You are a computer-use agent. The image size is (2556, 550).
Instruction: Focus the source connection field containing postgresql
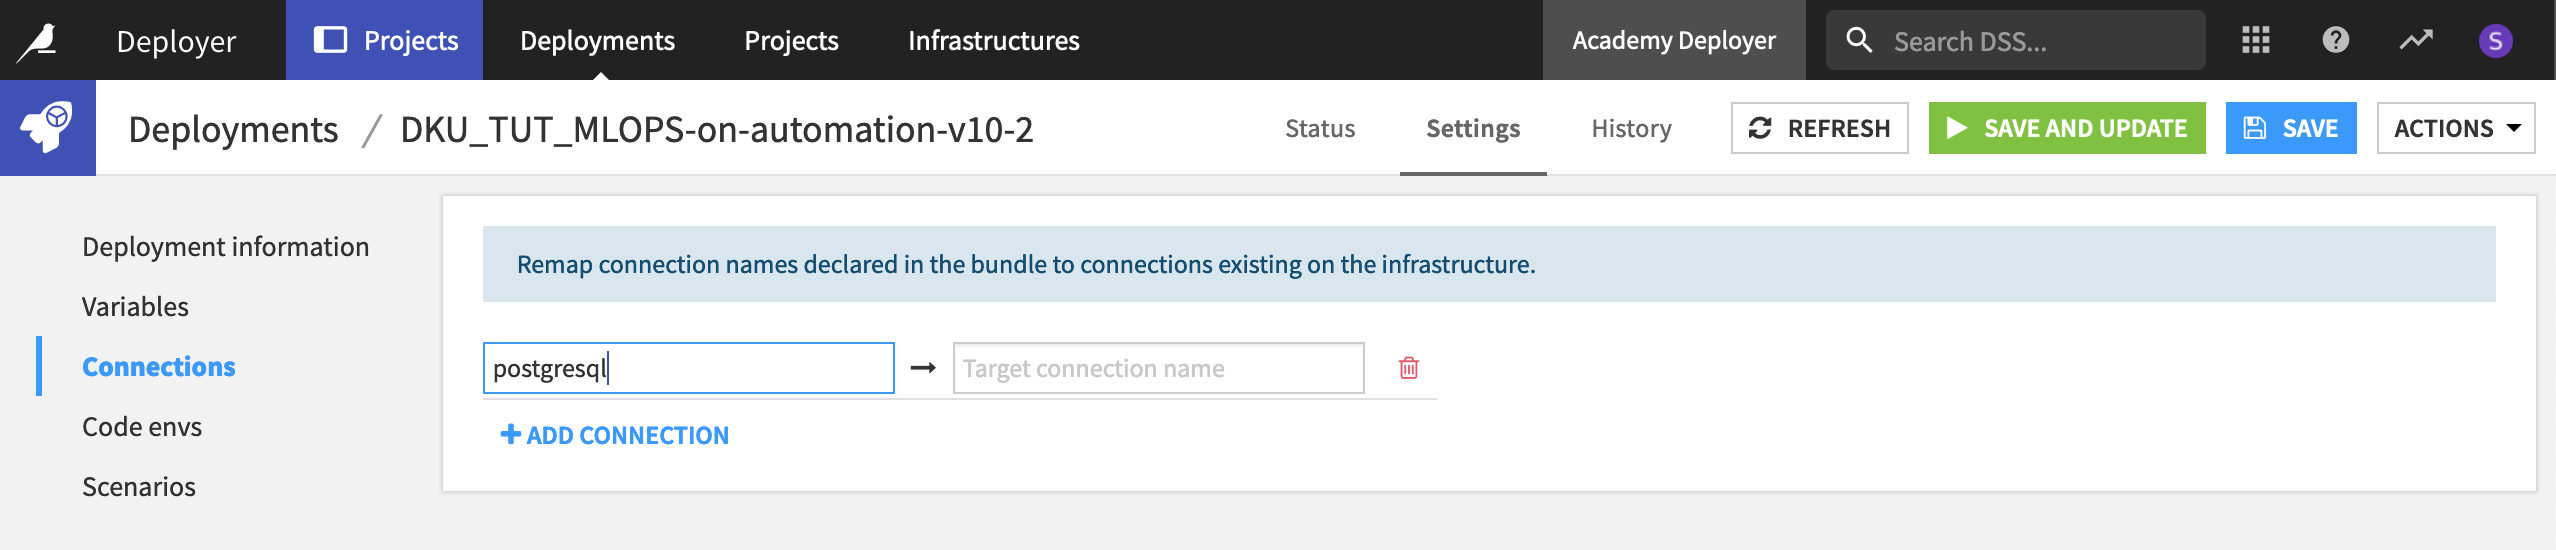[x=689, y=368]
